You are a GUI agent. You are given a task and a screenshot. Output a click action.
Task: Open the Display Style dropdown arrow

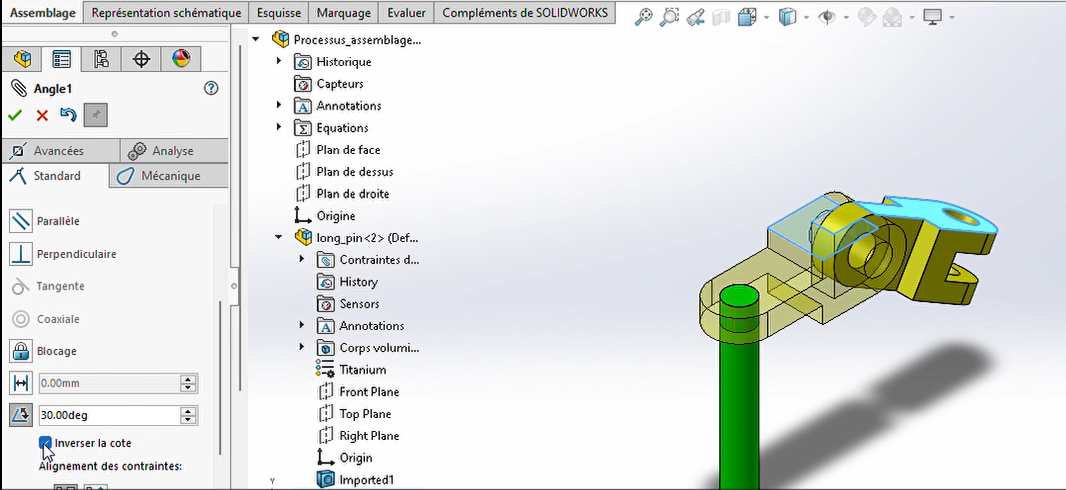click(x=806, y=18)
